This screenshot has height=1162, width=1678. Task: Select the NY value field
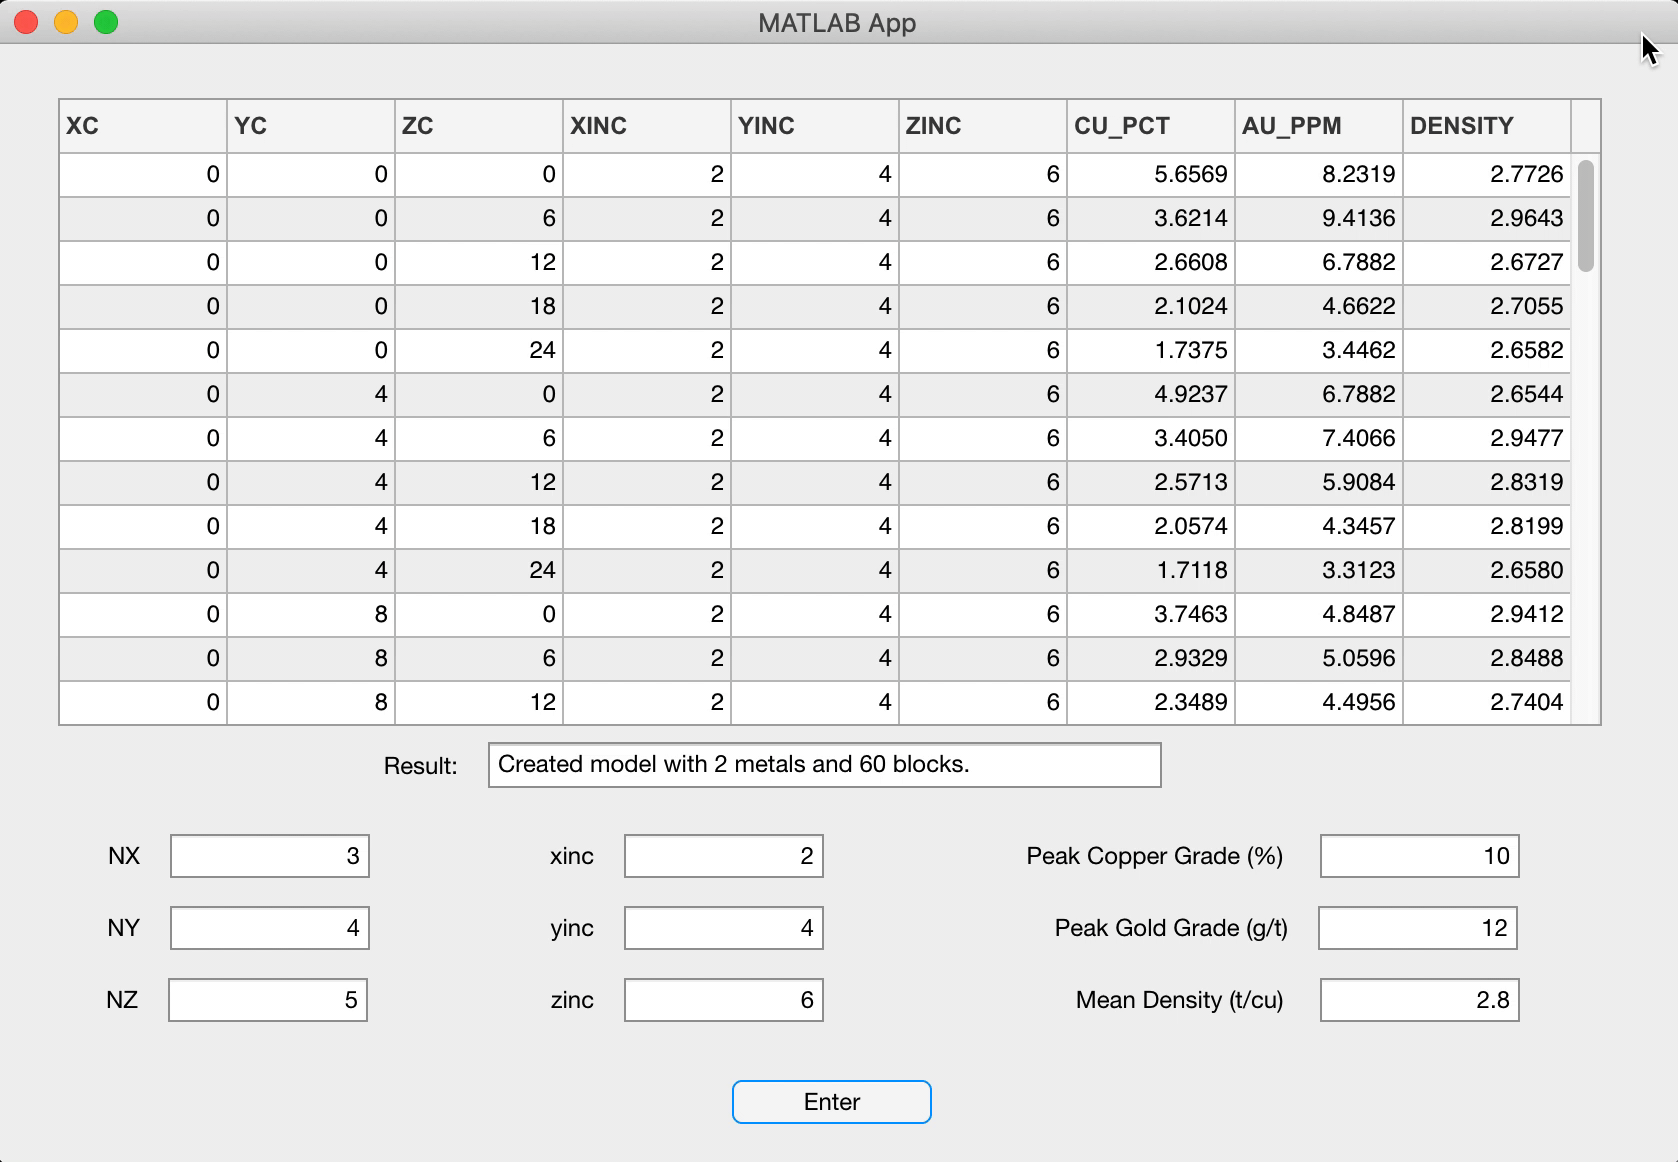coord(269,928)
